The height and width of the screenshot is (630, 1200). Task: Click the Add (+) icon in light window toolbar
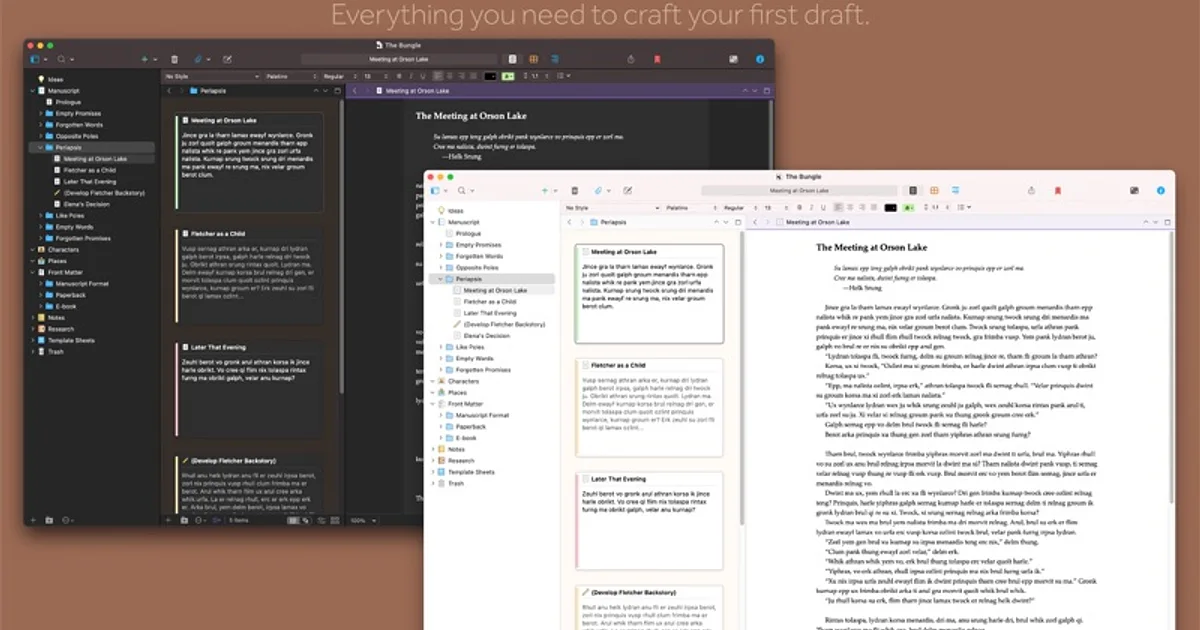click(x=544, y=190)
